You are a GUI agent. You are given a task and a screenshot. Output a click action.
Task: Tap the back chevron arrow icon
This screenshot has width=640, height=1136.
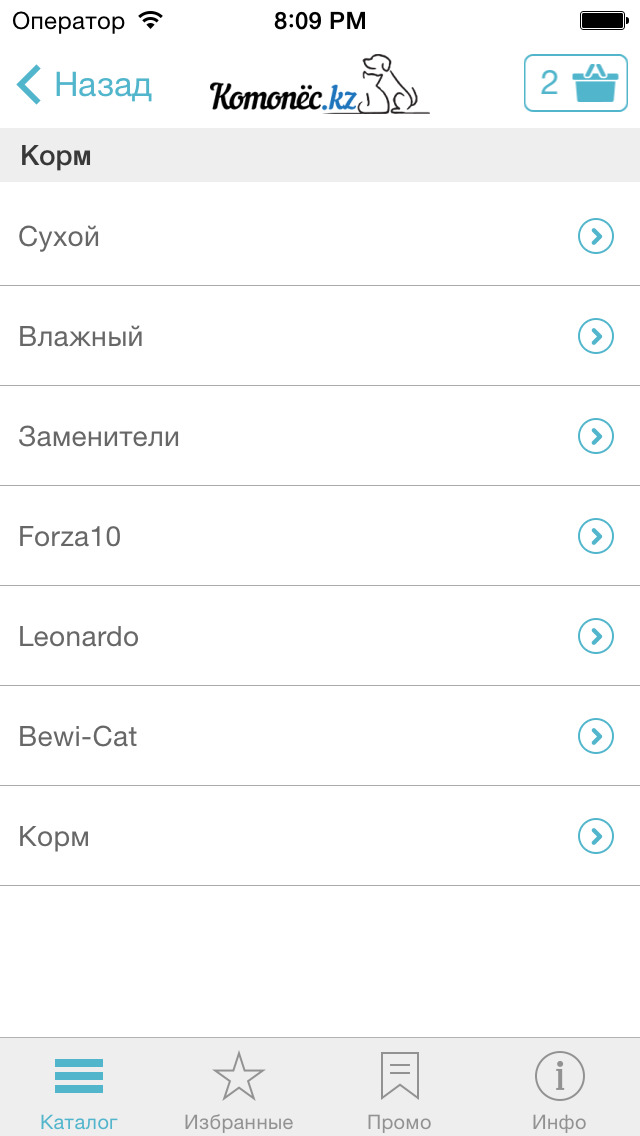coord(29,85)
